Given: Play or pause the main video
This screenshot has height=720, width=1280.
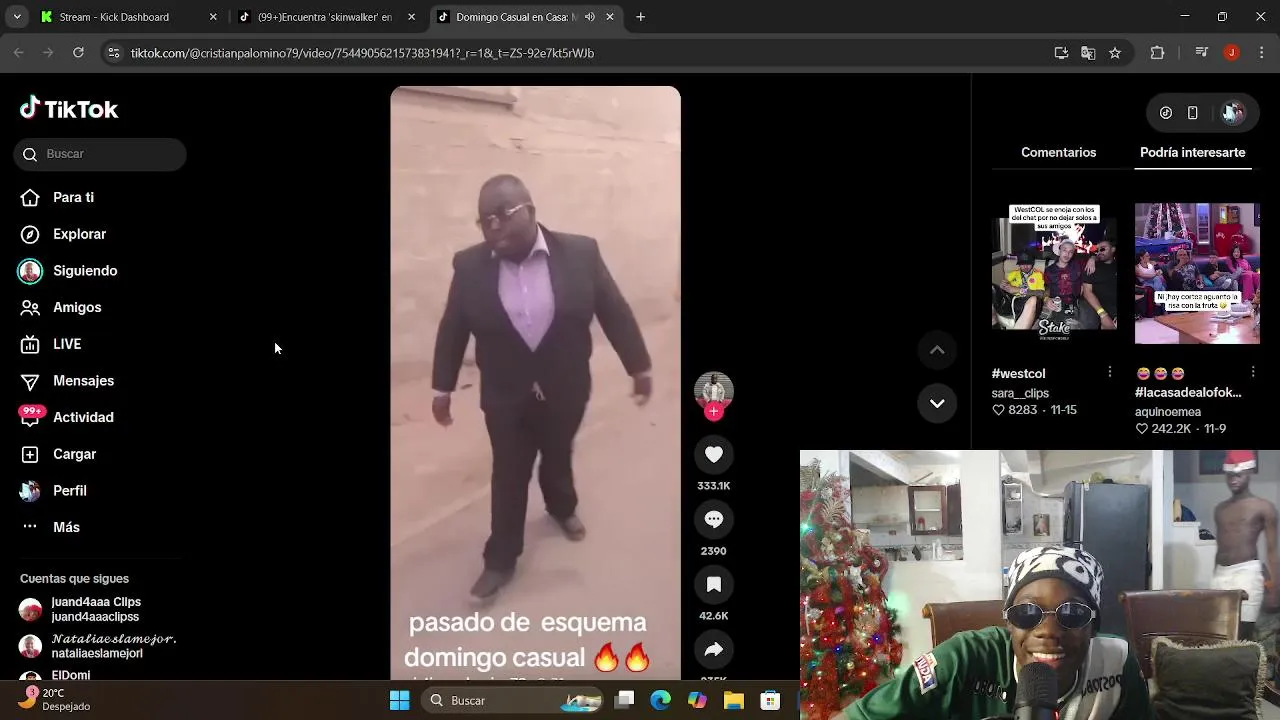Looking at the screenshot, I should [535, 383].
